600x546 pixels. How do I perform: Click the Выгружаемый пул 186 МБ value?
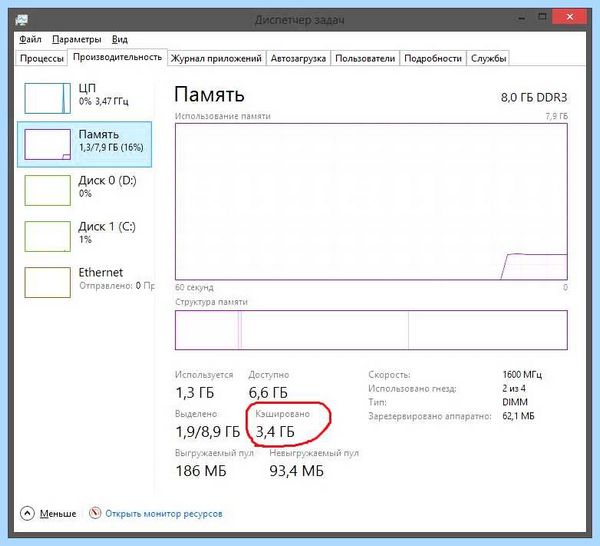[x=201, y=471]
